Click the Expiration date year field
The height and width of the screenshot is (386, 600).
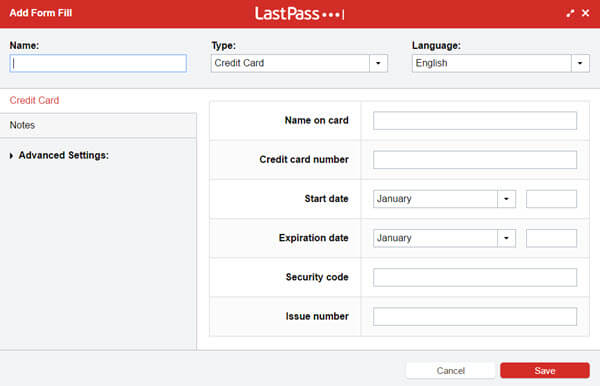click(551, 238)
